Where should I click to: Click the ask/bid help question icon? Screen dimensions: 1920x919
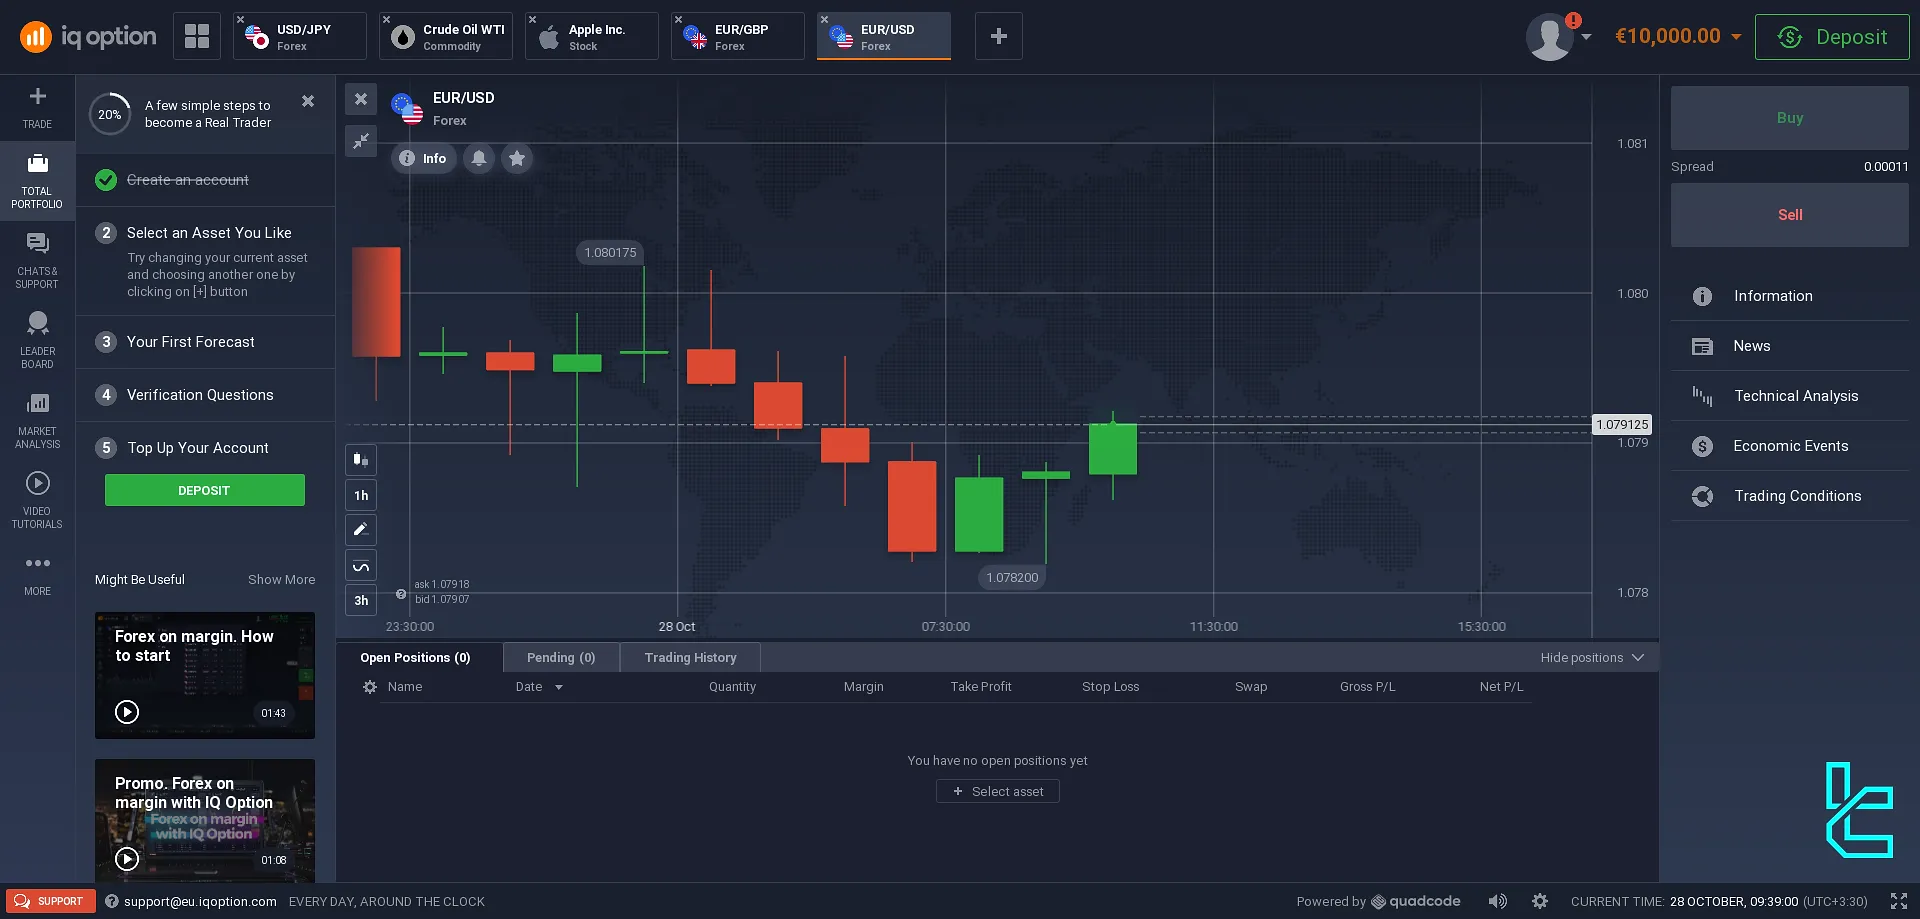pyautogui.click(x=401, y=594)
